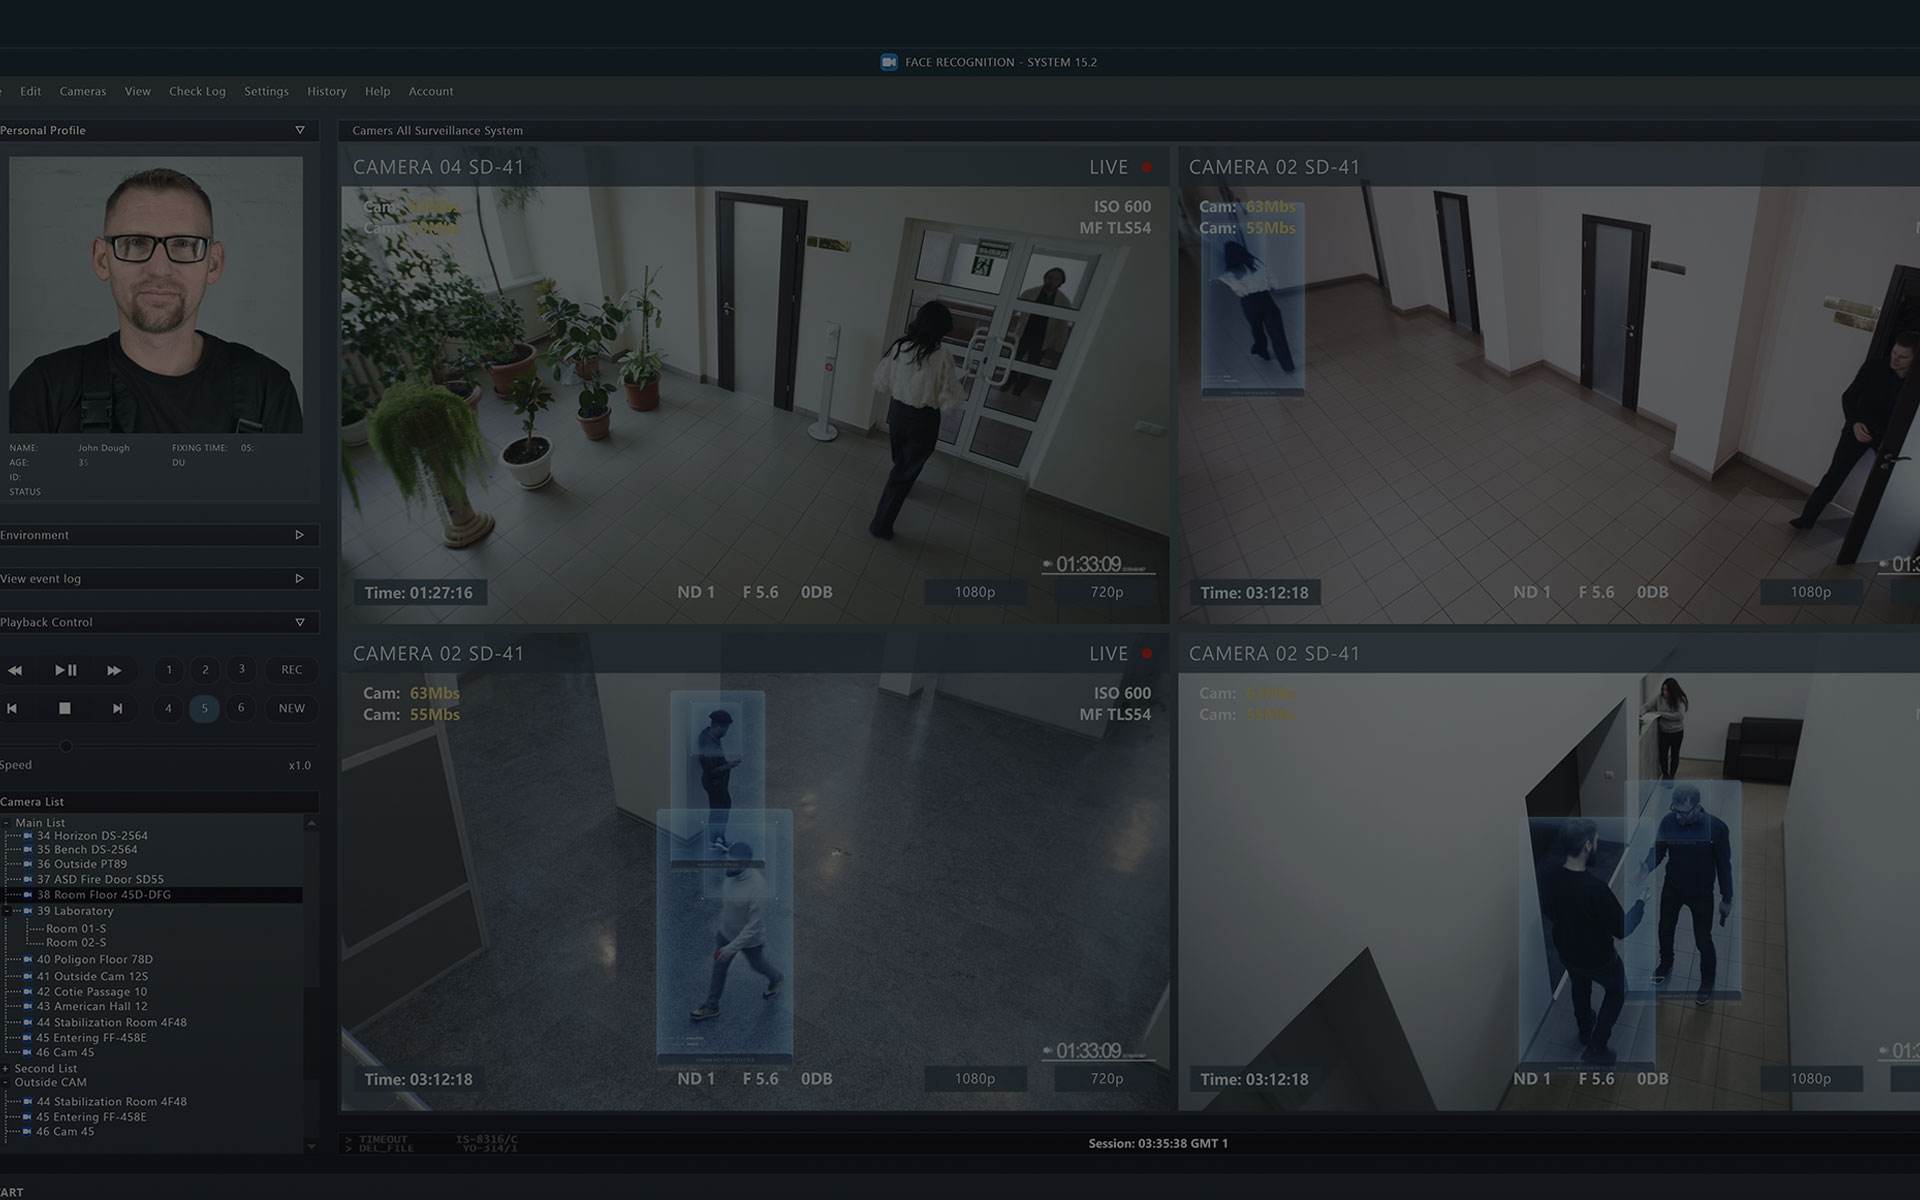Viewport: 1920px width, 1200px height.
Task: Click camera icon next to 41 Outside Cam 12S
Action: coord(28,976)
